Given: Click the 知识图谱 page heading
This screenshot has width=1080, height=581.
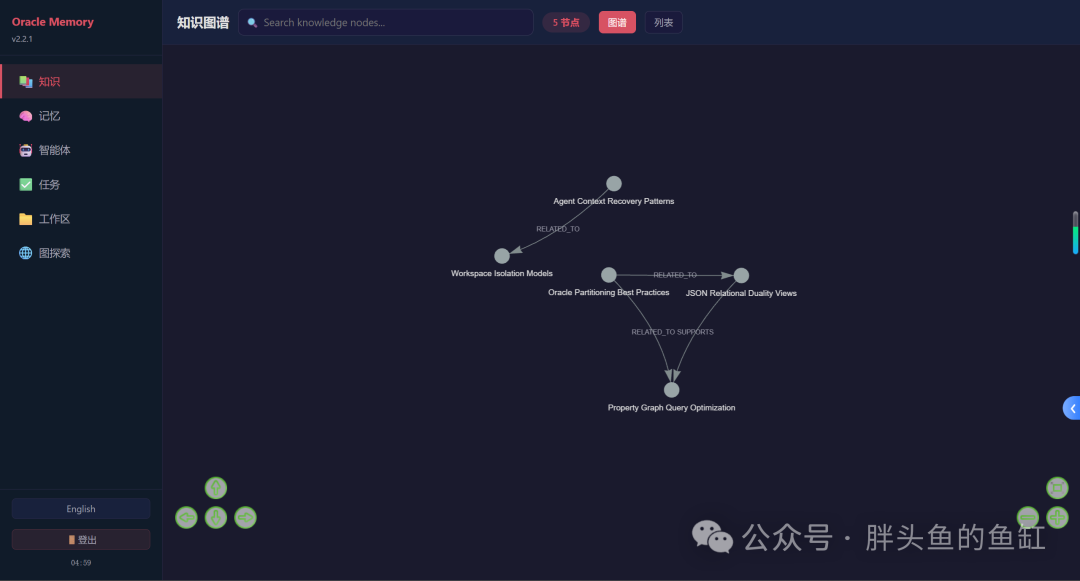Looking at the screenshot, I should [202, 23].
